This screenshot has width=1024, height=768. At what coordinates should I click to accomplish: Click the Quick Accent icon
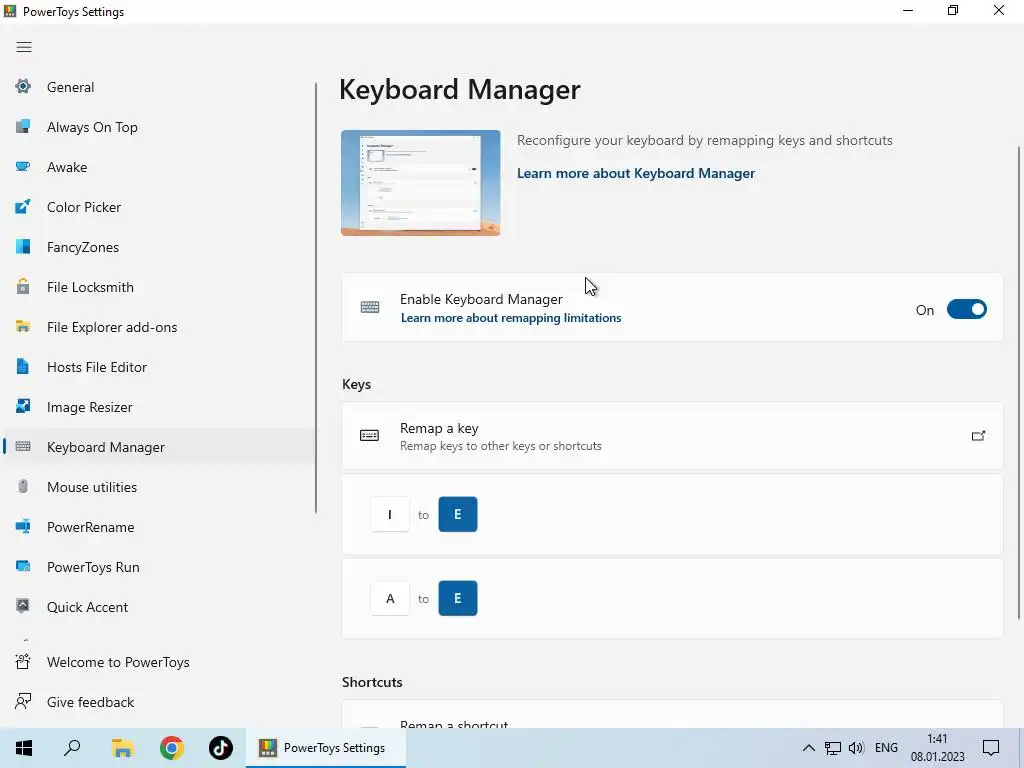23,606
